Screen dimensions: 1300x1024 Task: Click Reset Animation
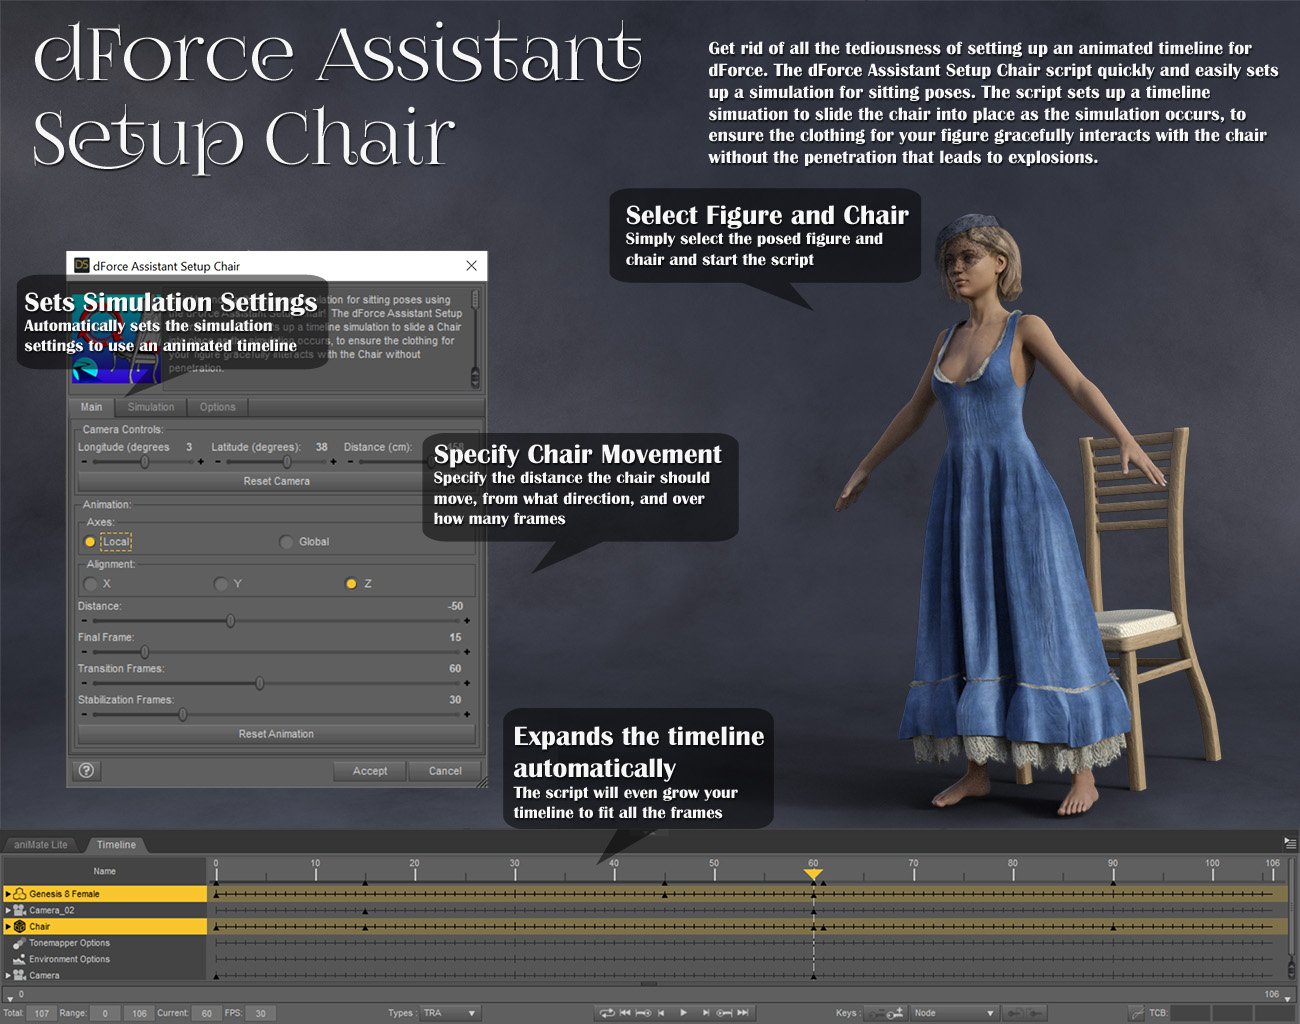(275, 733)
